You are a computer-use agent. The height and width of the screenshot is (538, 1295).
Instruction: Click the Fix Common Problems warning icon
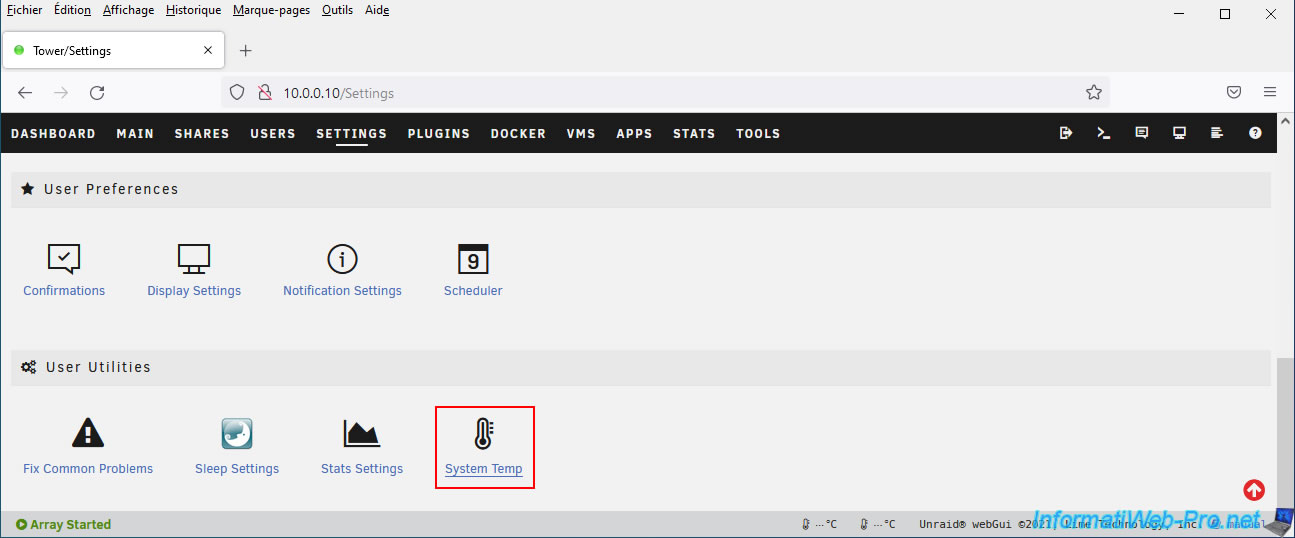[88, 433]
